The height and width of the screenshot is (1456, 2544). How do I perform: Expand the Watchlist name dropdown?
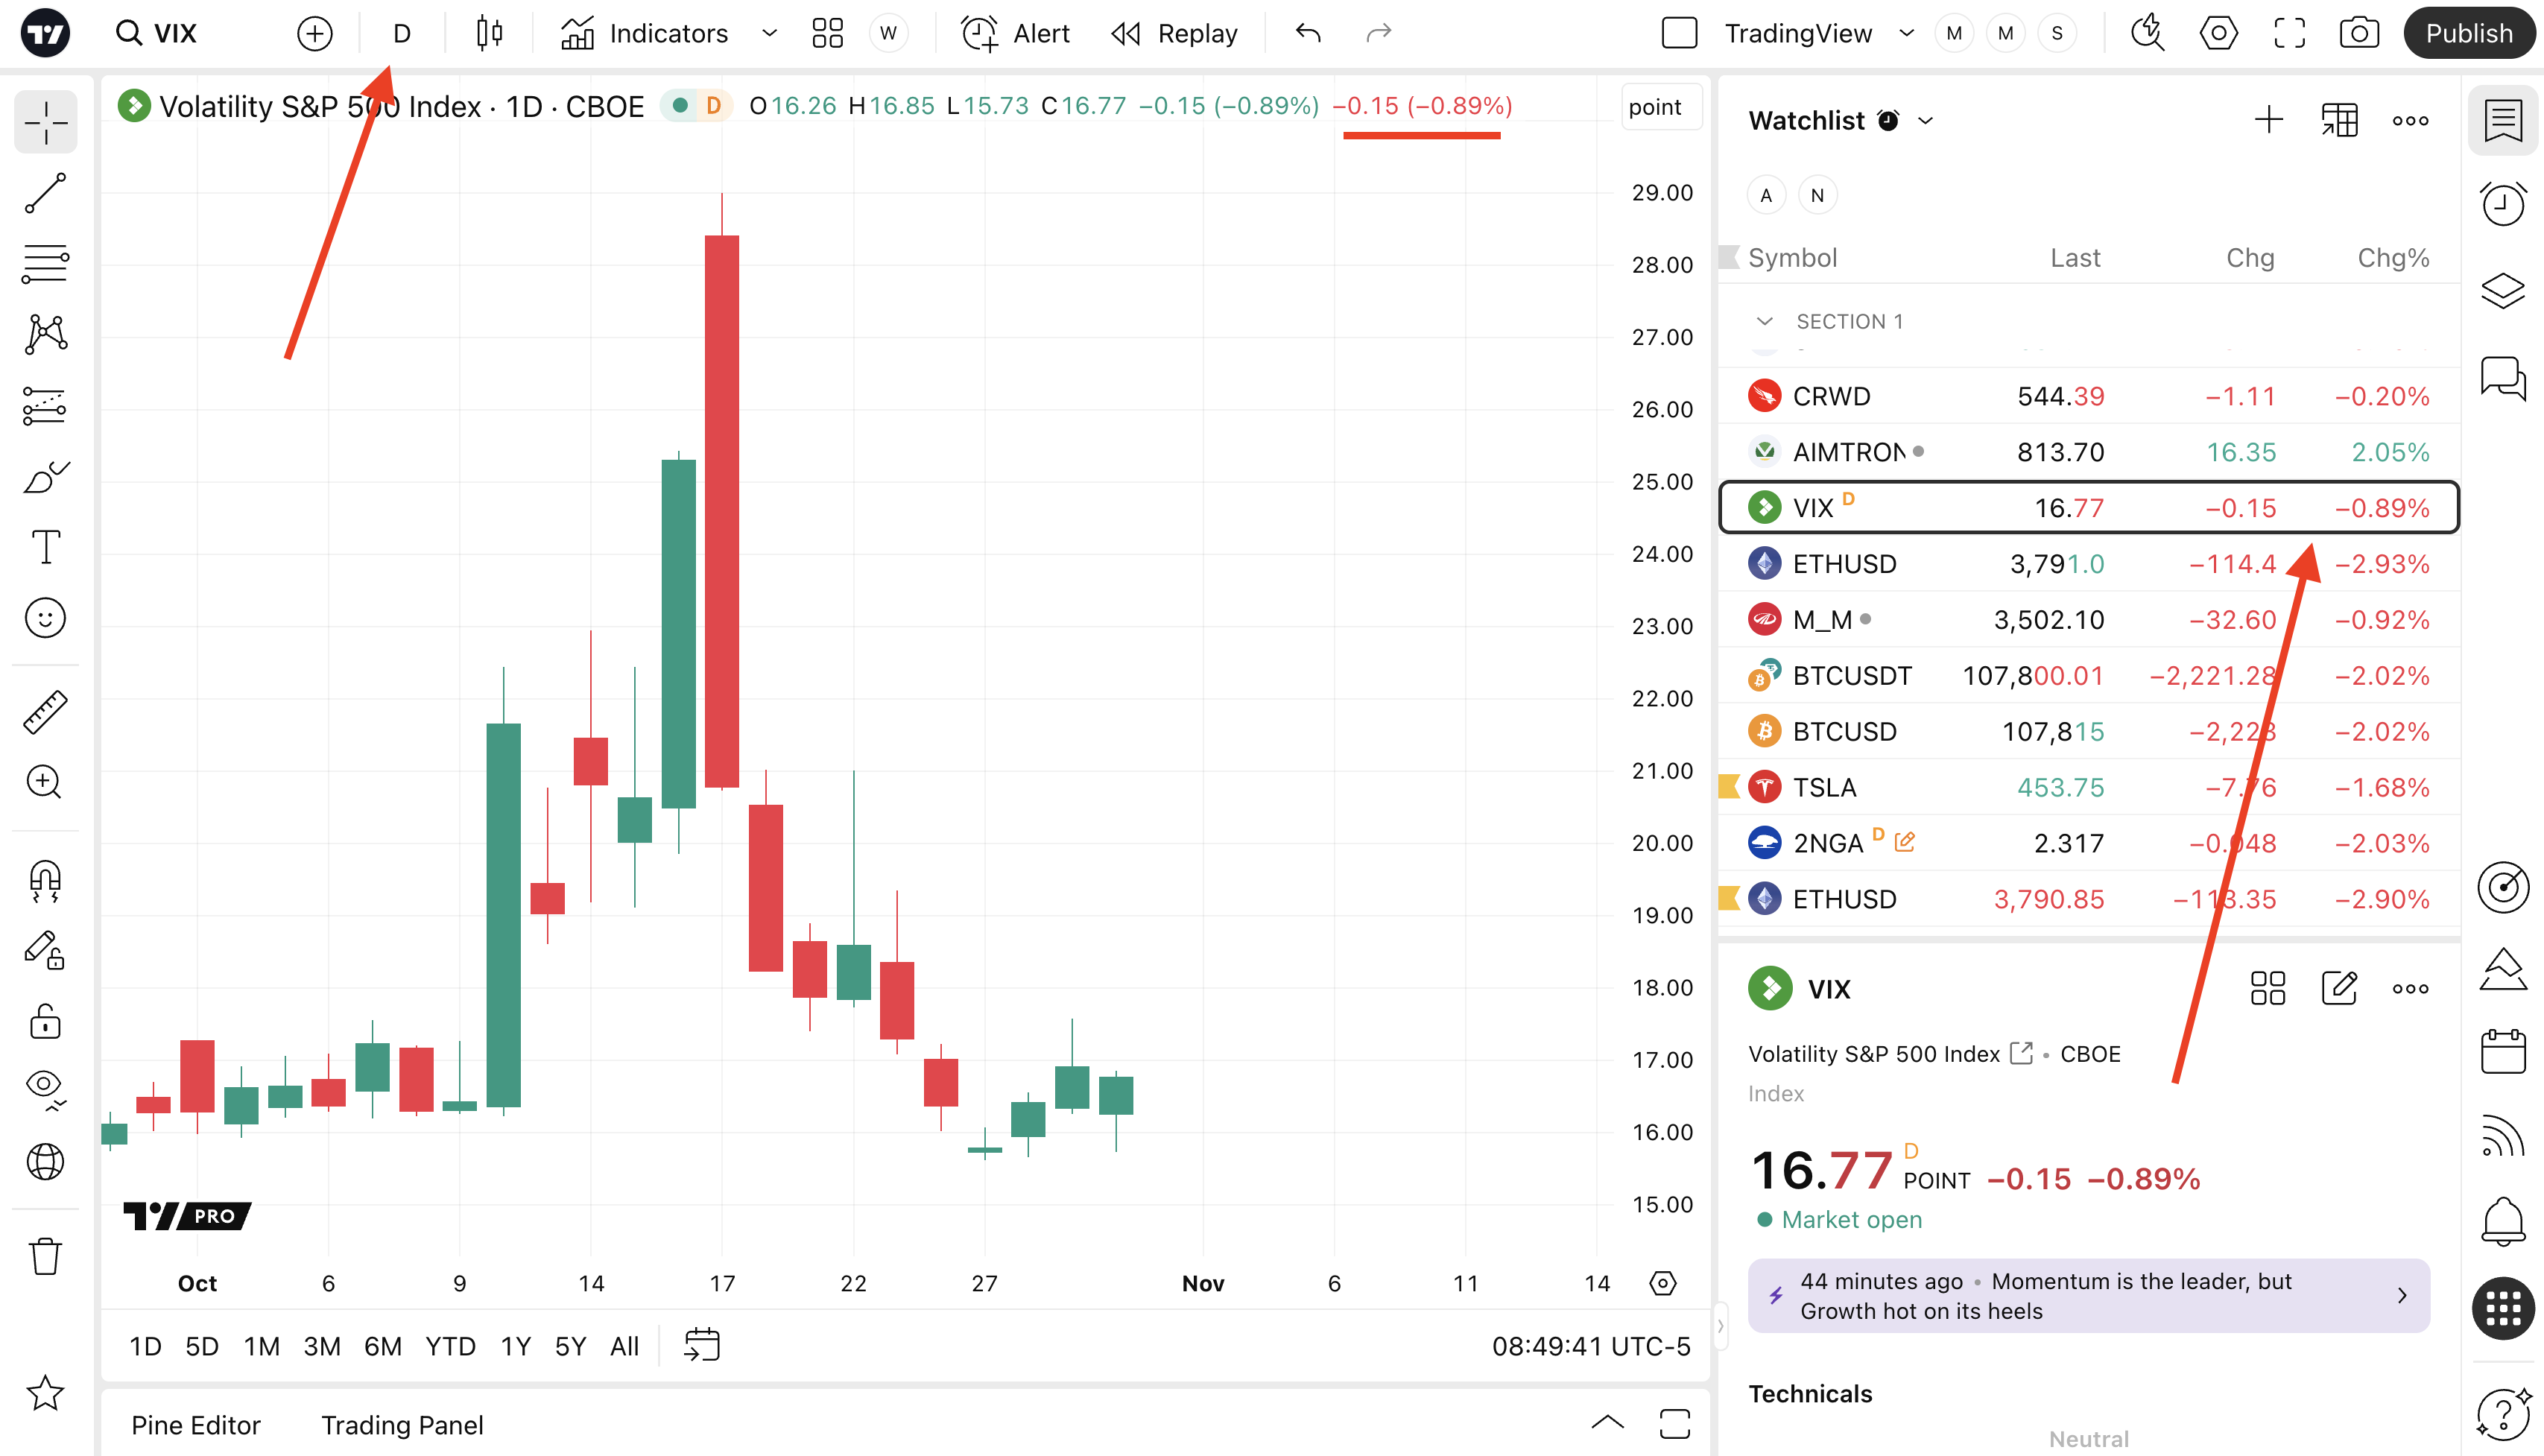(1926, 121)
